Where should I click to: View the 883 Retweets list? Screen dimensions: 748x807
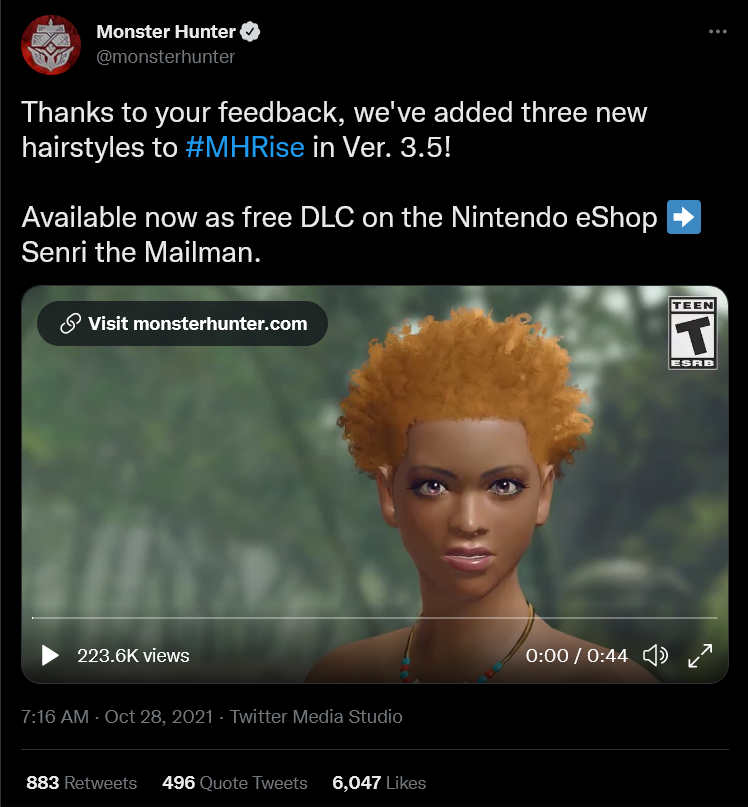coord(81,783)
